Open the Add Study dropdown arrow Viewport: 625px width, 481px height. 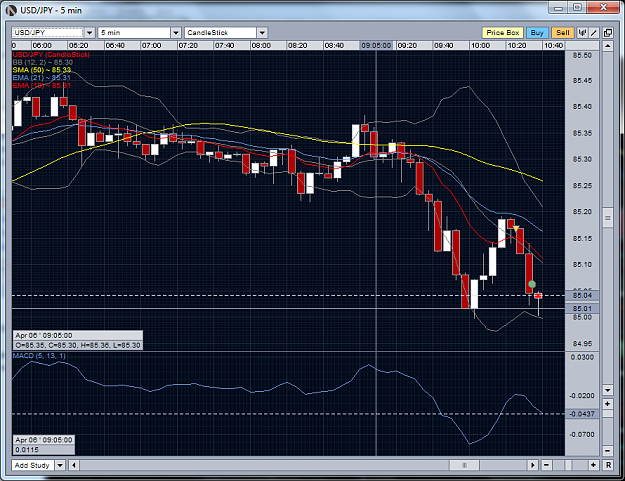(60, 465)
